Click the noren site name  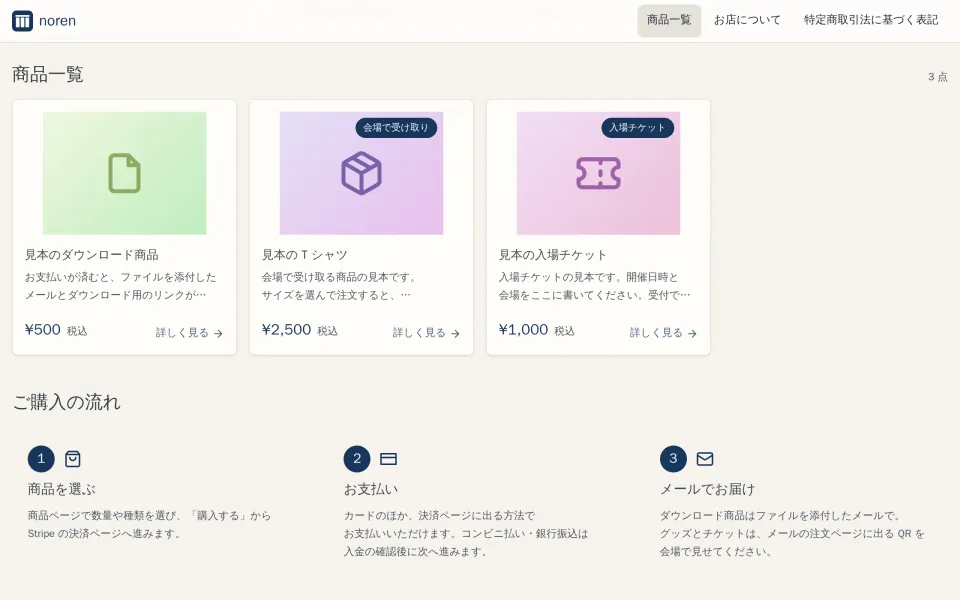click(58, 21)
